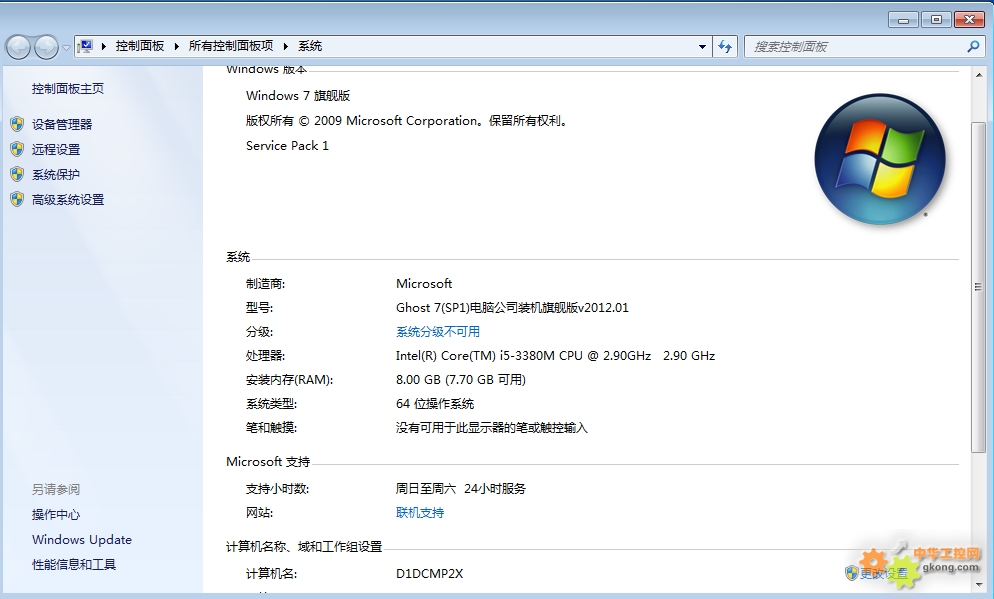Click the text 8.00 GB (7.70 GB 可用)

click(x=461, y=380)
